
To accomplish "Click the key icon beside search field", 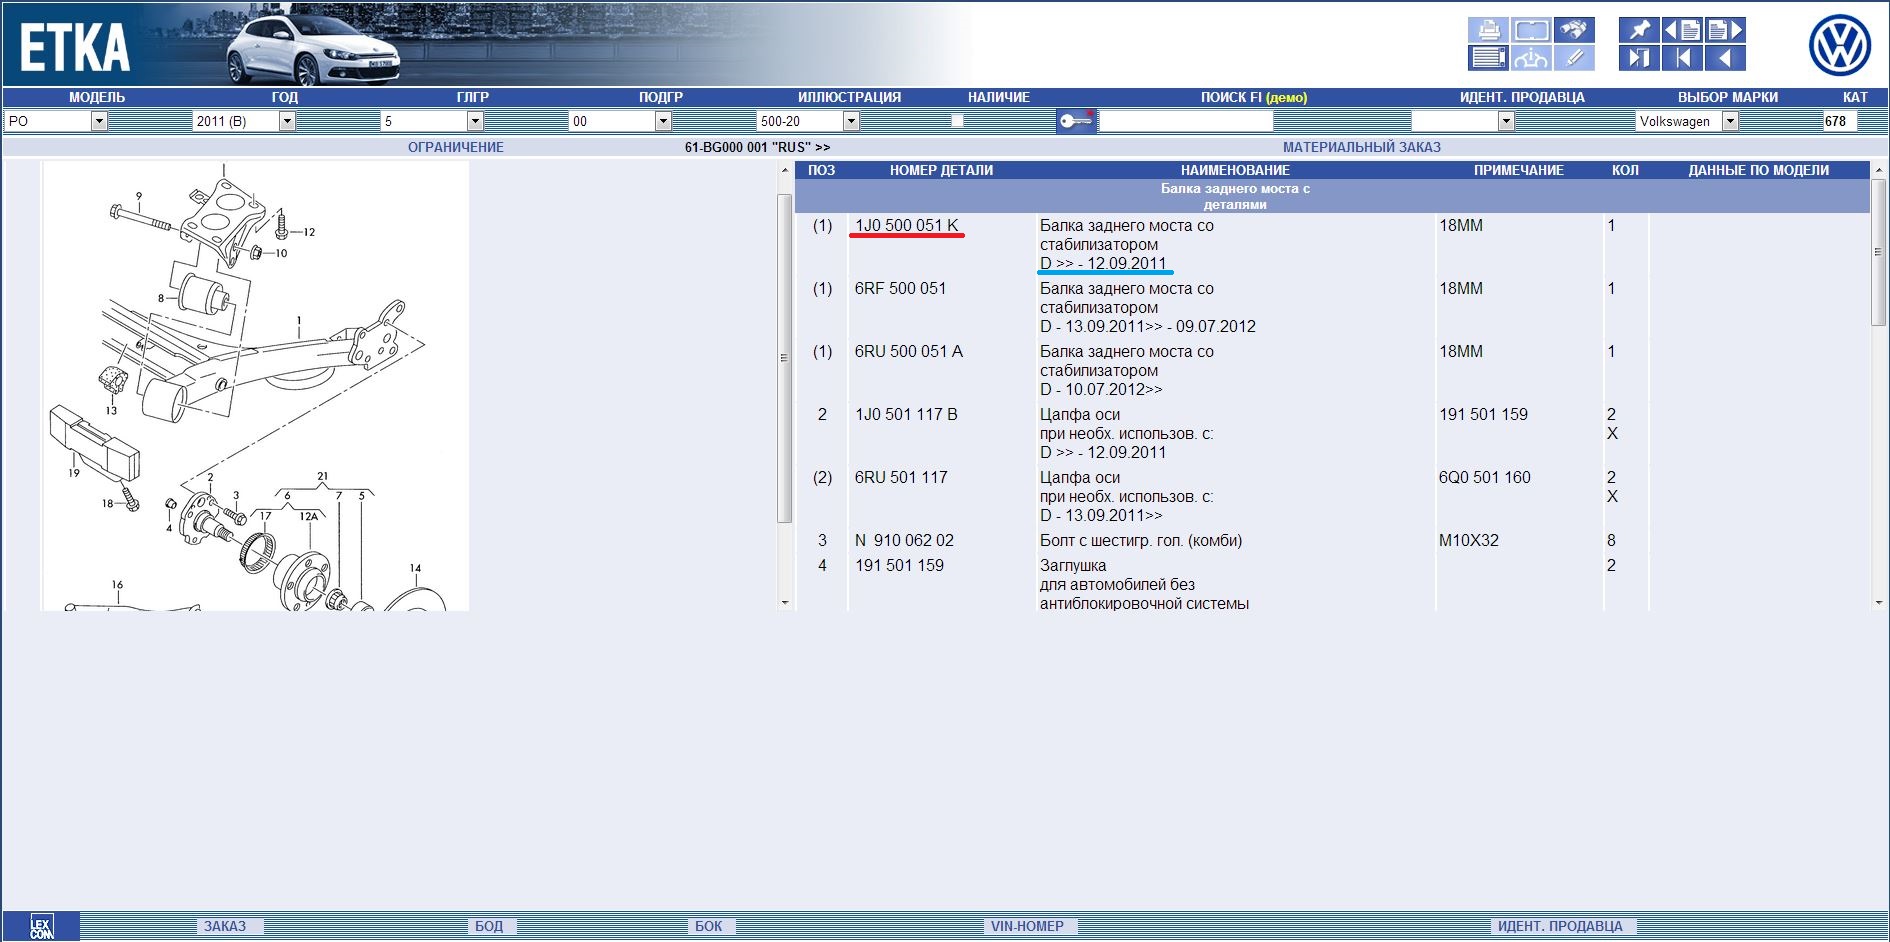I will coord(1076,121).
